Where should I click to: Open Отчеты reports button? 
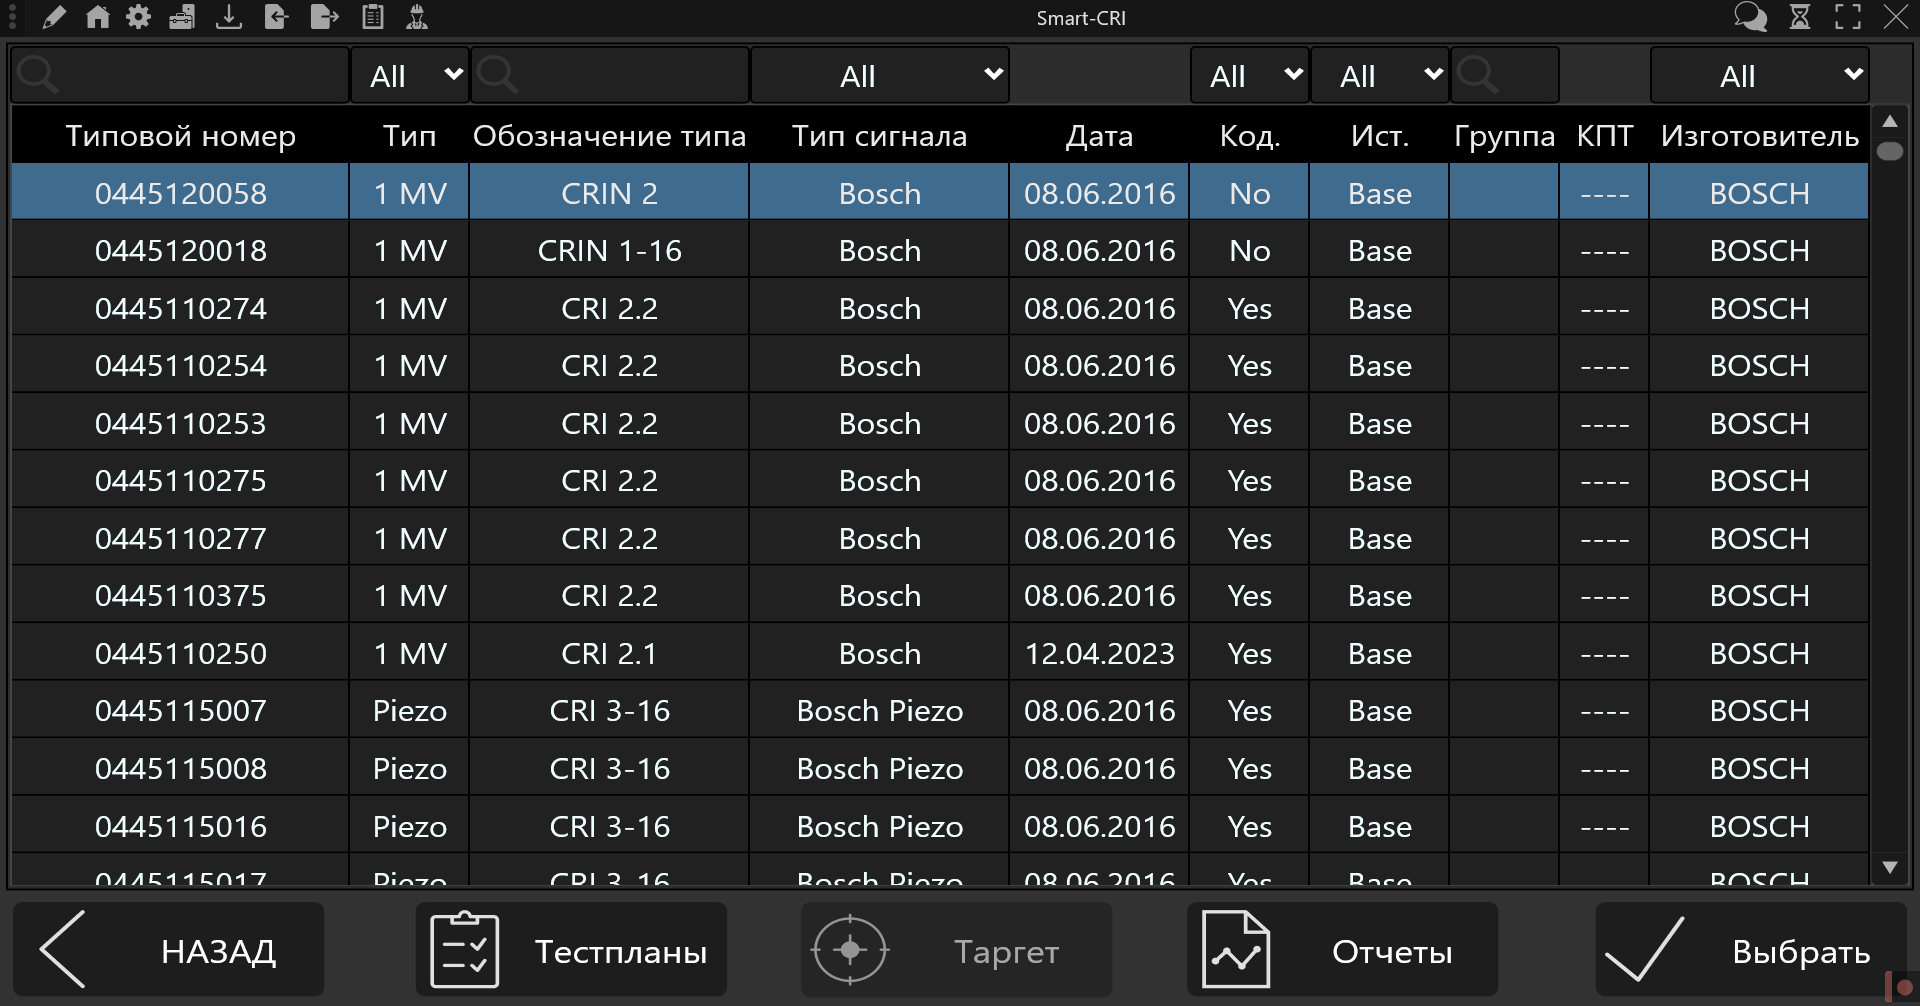tap(1343, 950)
